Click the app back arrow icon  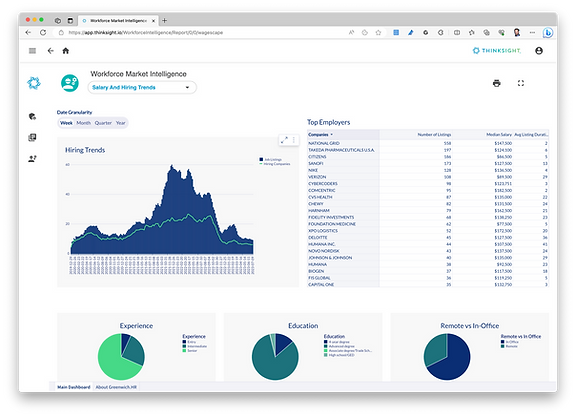click(x=51, y=51)
